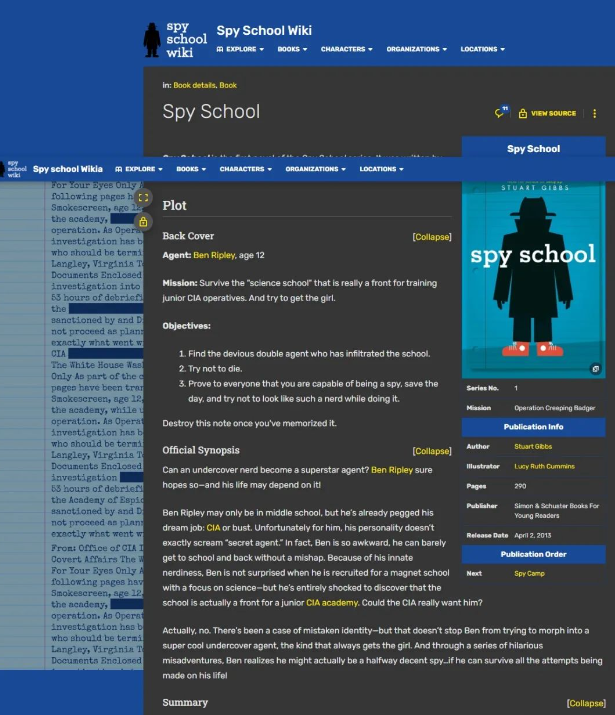Screen dimensions: 615x715
Task: Open Explore menu in sticky navigation bar
Action: pos(139,169)
